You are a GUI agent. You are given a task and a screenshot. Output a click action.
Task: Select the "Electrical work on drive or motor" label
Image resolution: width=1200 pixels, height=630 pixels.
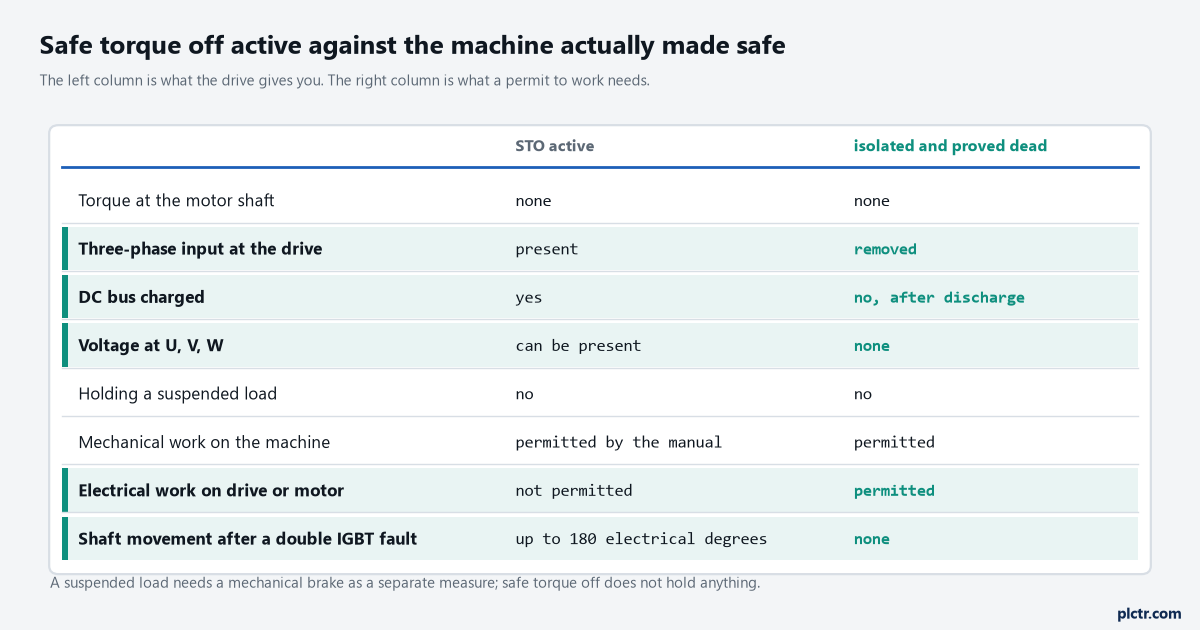point(211,490)
